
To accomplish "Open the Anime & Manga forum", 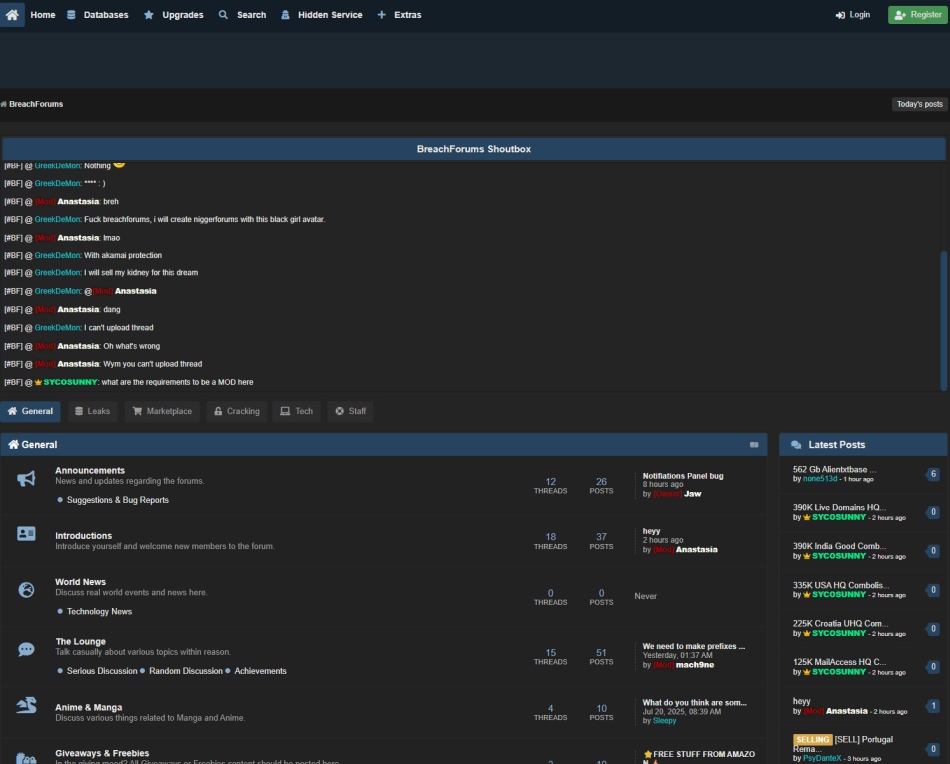I will click(88, 708).
